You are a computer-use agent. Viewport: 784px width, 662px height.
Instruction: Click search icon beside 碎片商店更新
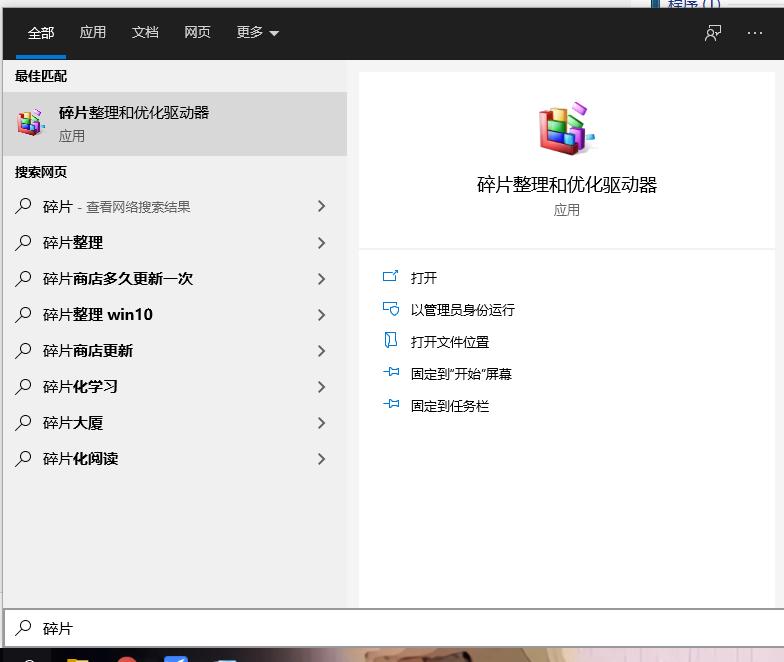click(x=23, y=350)
